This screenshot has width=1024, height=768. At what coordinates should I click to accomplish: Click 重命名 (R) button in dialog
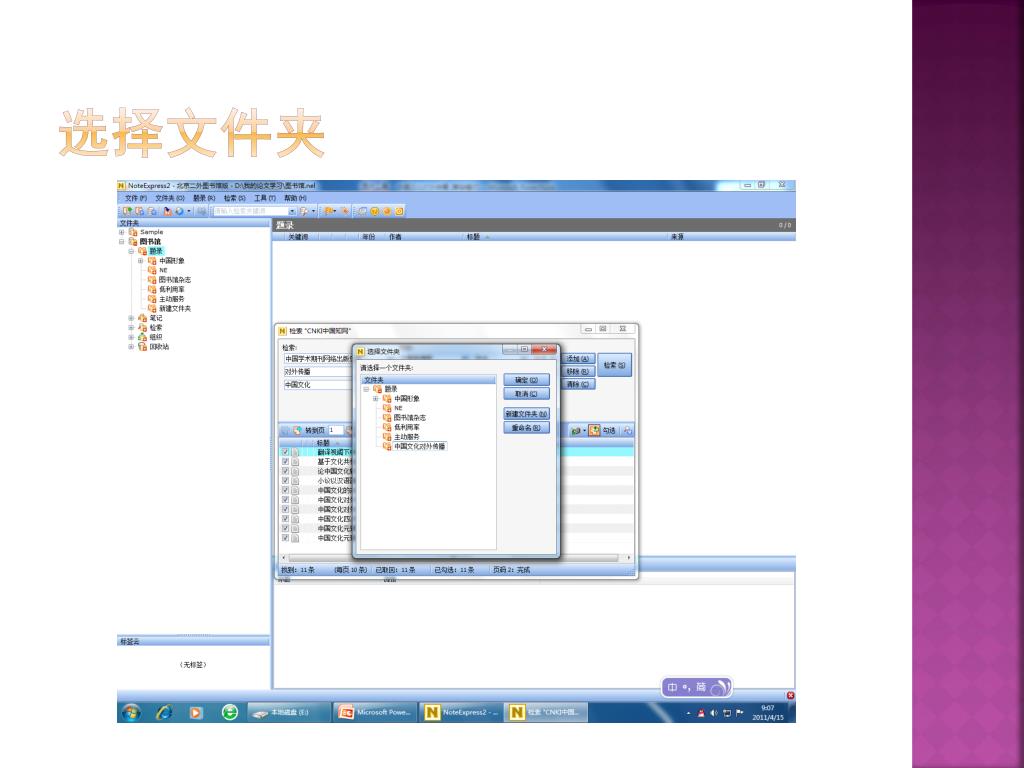click(526, 428)
